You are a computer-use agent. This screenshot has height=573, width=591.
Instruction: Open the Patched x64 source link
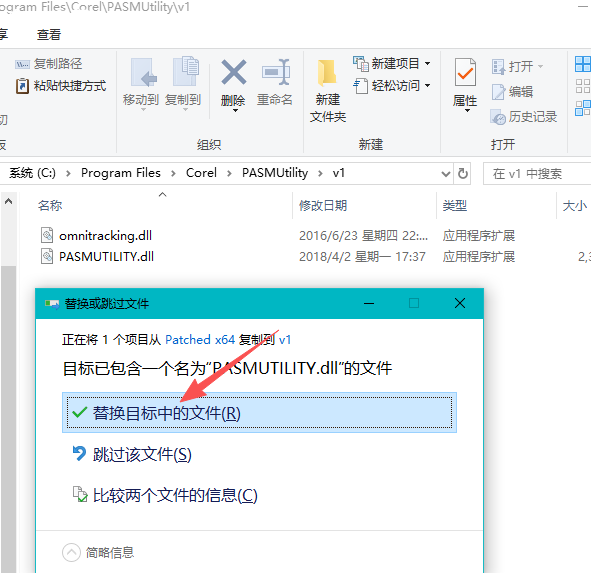click(x=200, y=340)
